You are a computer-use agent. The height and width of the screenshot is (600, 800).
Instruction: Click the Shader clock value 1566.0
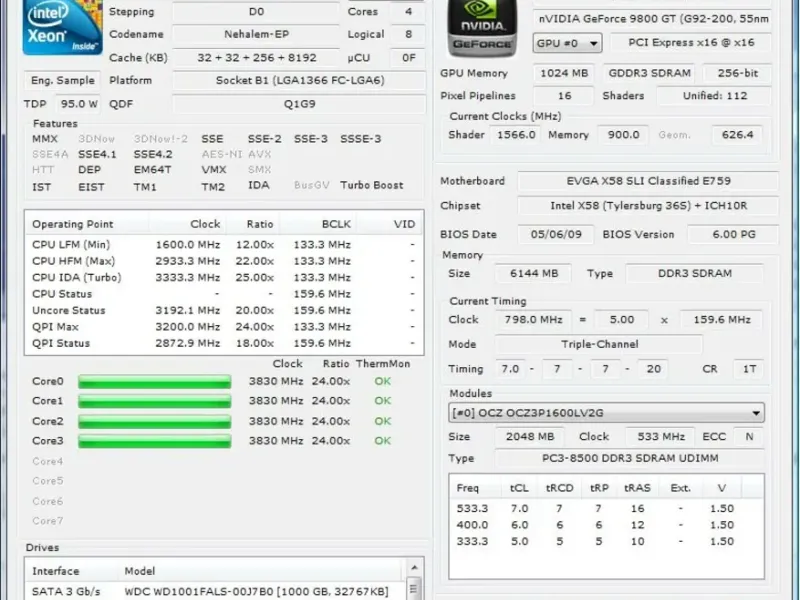click(516, 135)
